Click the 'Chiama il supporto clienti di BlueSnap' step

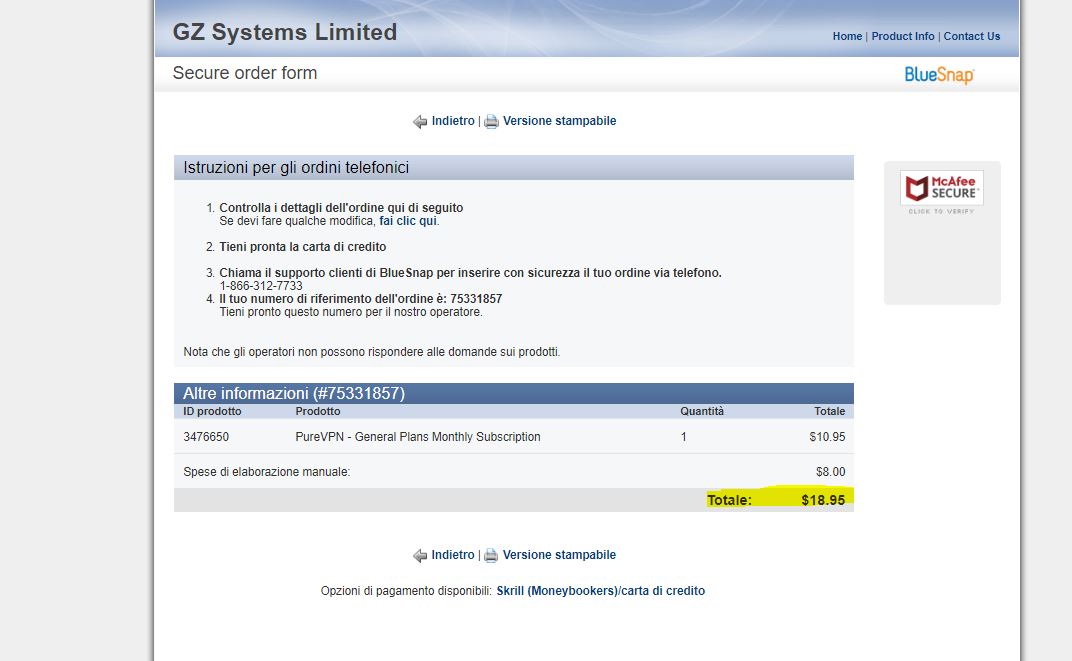(470, 273)
